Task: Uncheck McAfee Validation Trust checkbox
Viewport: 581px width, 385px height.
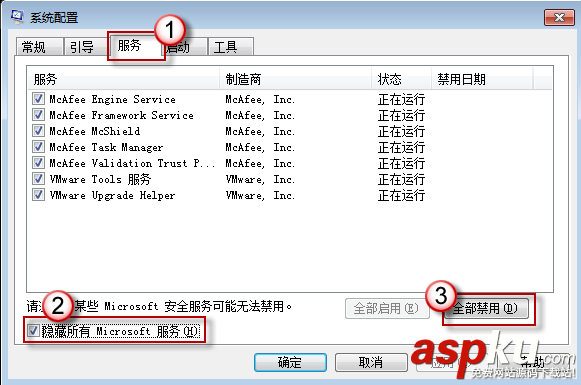Action: pyautogui.click(x=38, y=163)
